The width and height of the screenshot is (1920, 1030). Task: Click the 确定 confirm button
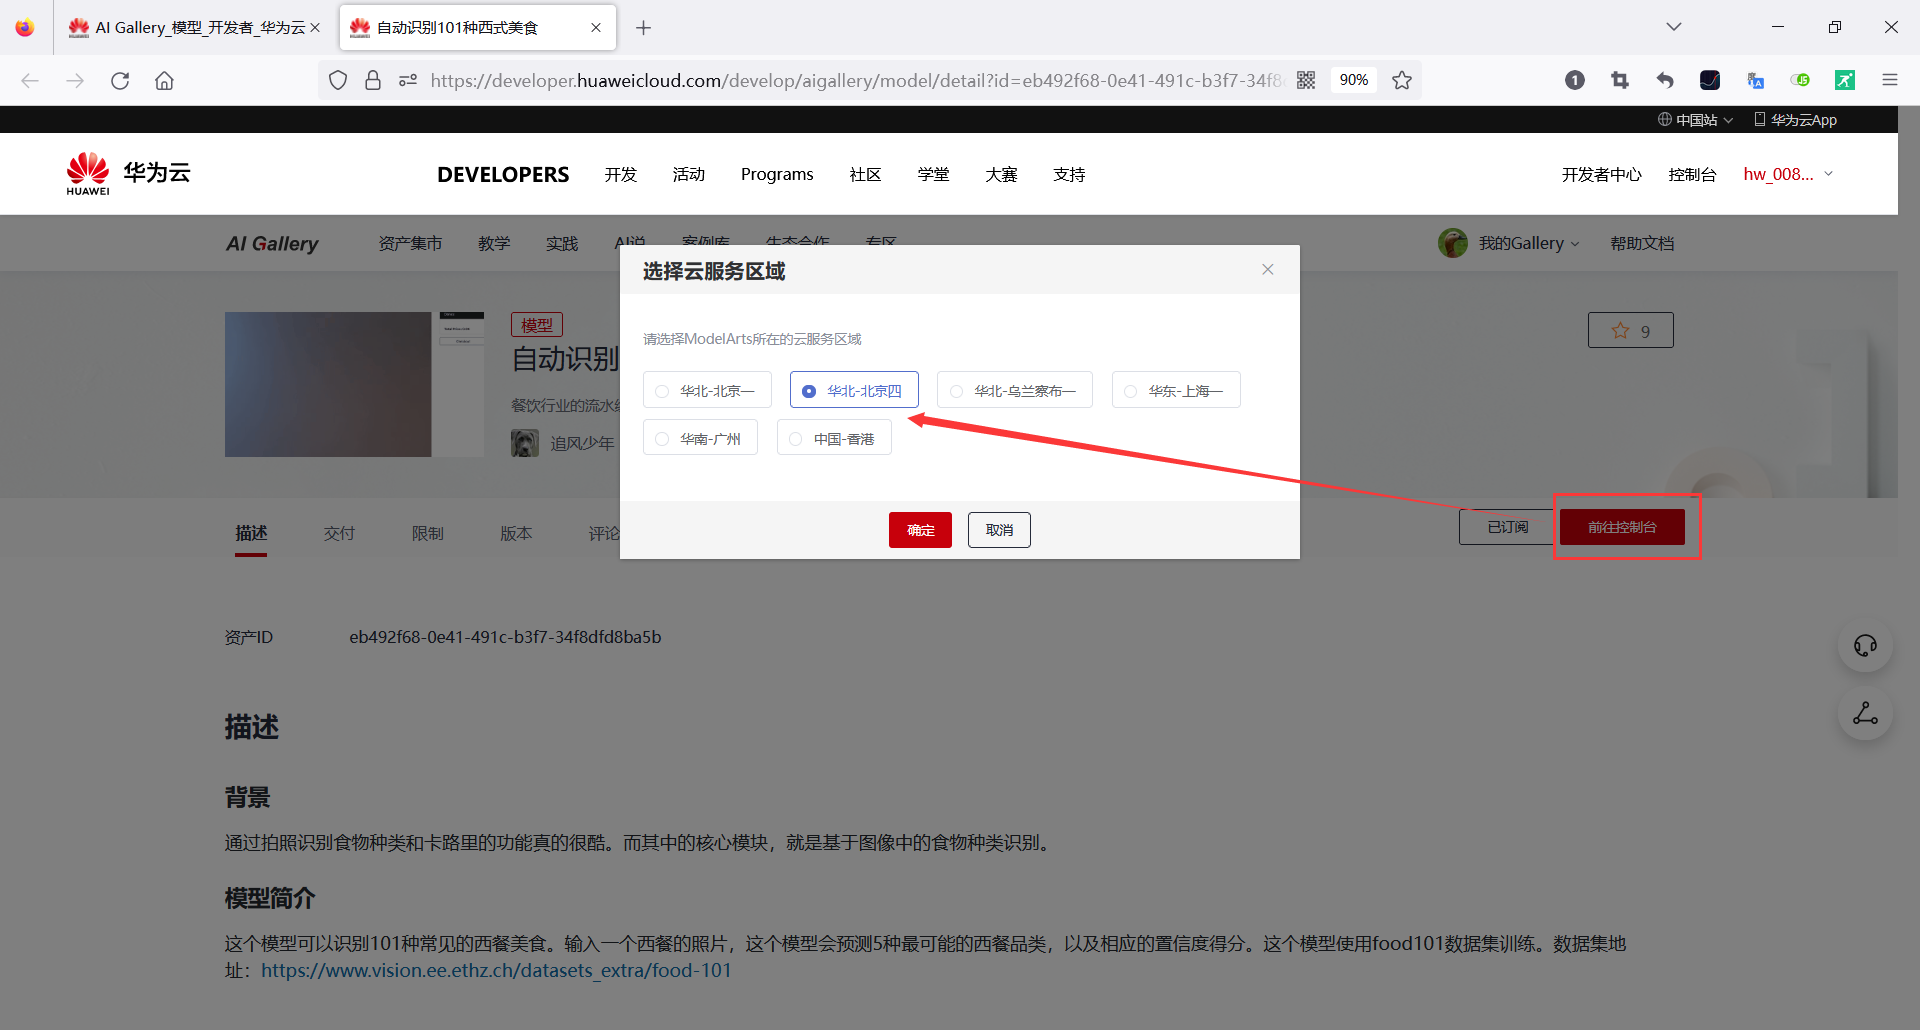coord(919,529)
